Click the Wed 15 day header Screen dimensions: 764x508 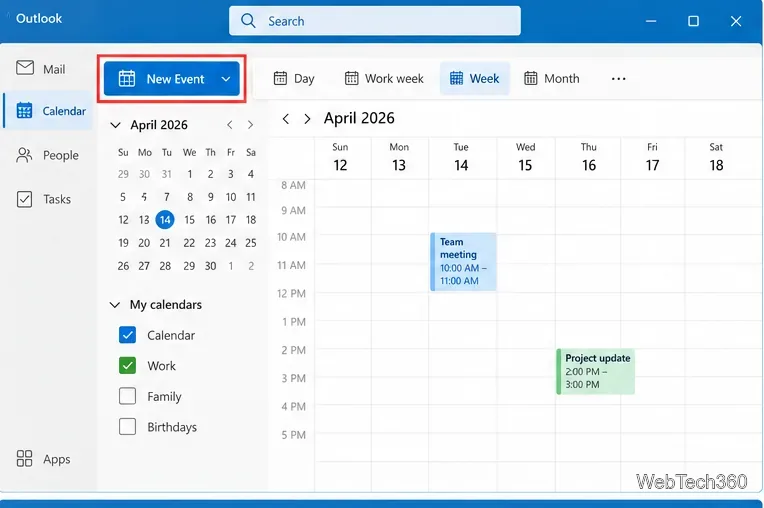525,158
